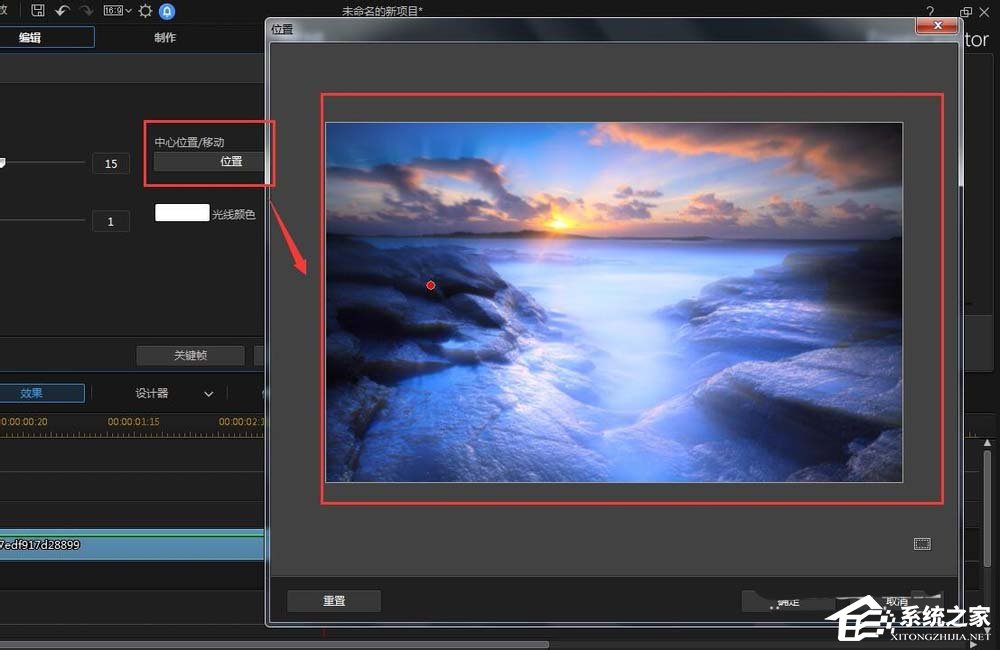Undo the last action with the undo arrow
This screenshot has height=650, width=1000.
click(x=62, y=10)
